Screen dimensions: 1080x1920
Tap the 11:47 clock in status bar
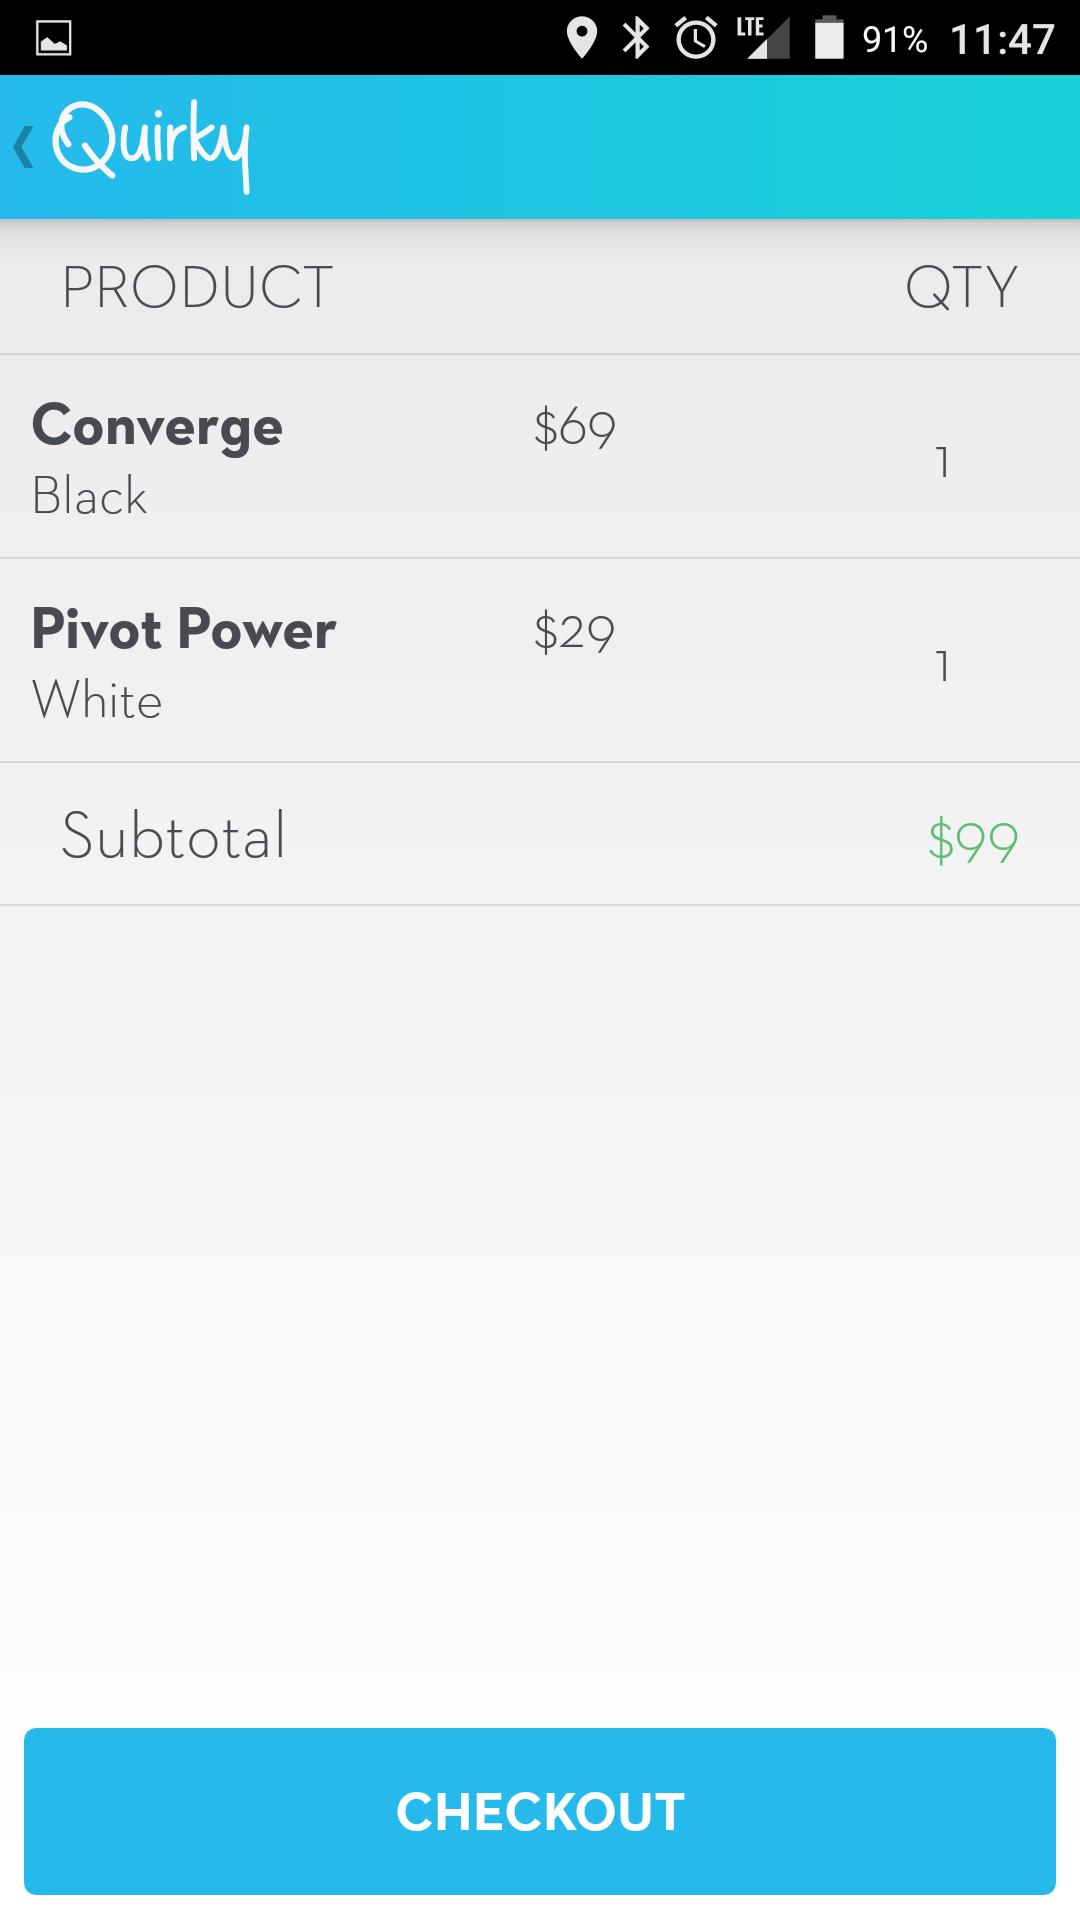pyautogui.click(x=1002, y=39)
